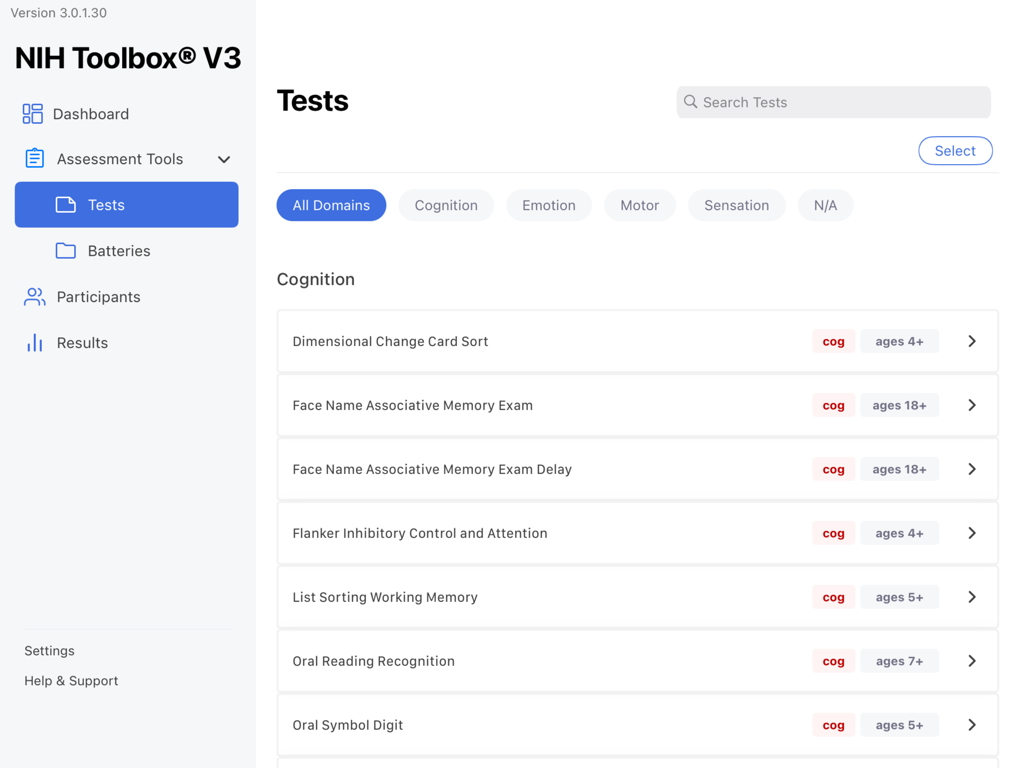Click the magnifying glass in search field
Viewport: 1024px width, 768px height.
(x=691, y=102)
